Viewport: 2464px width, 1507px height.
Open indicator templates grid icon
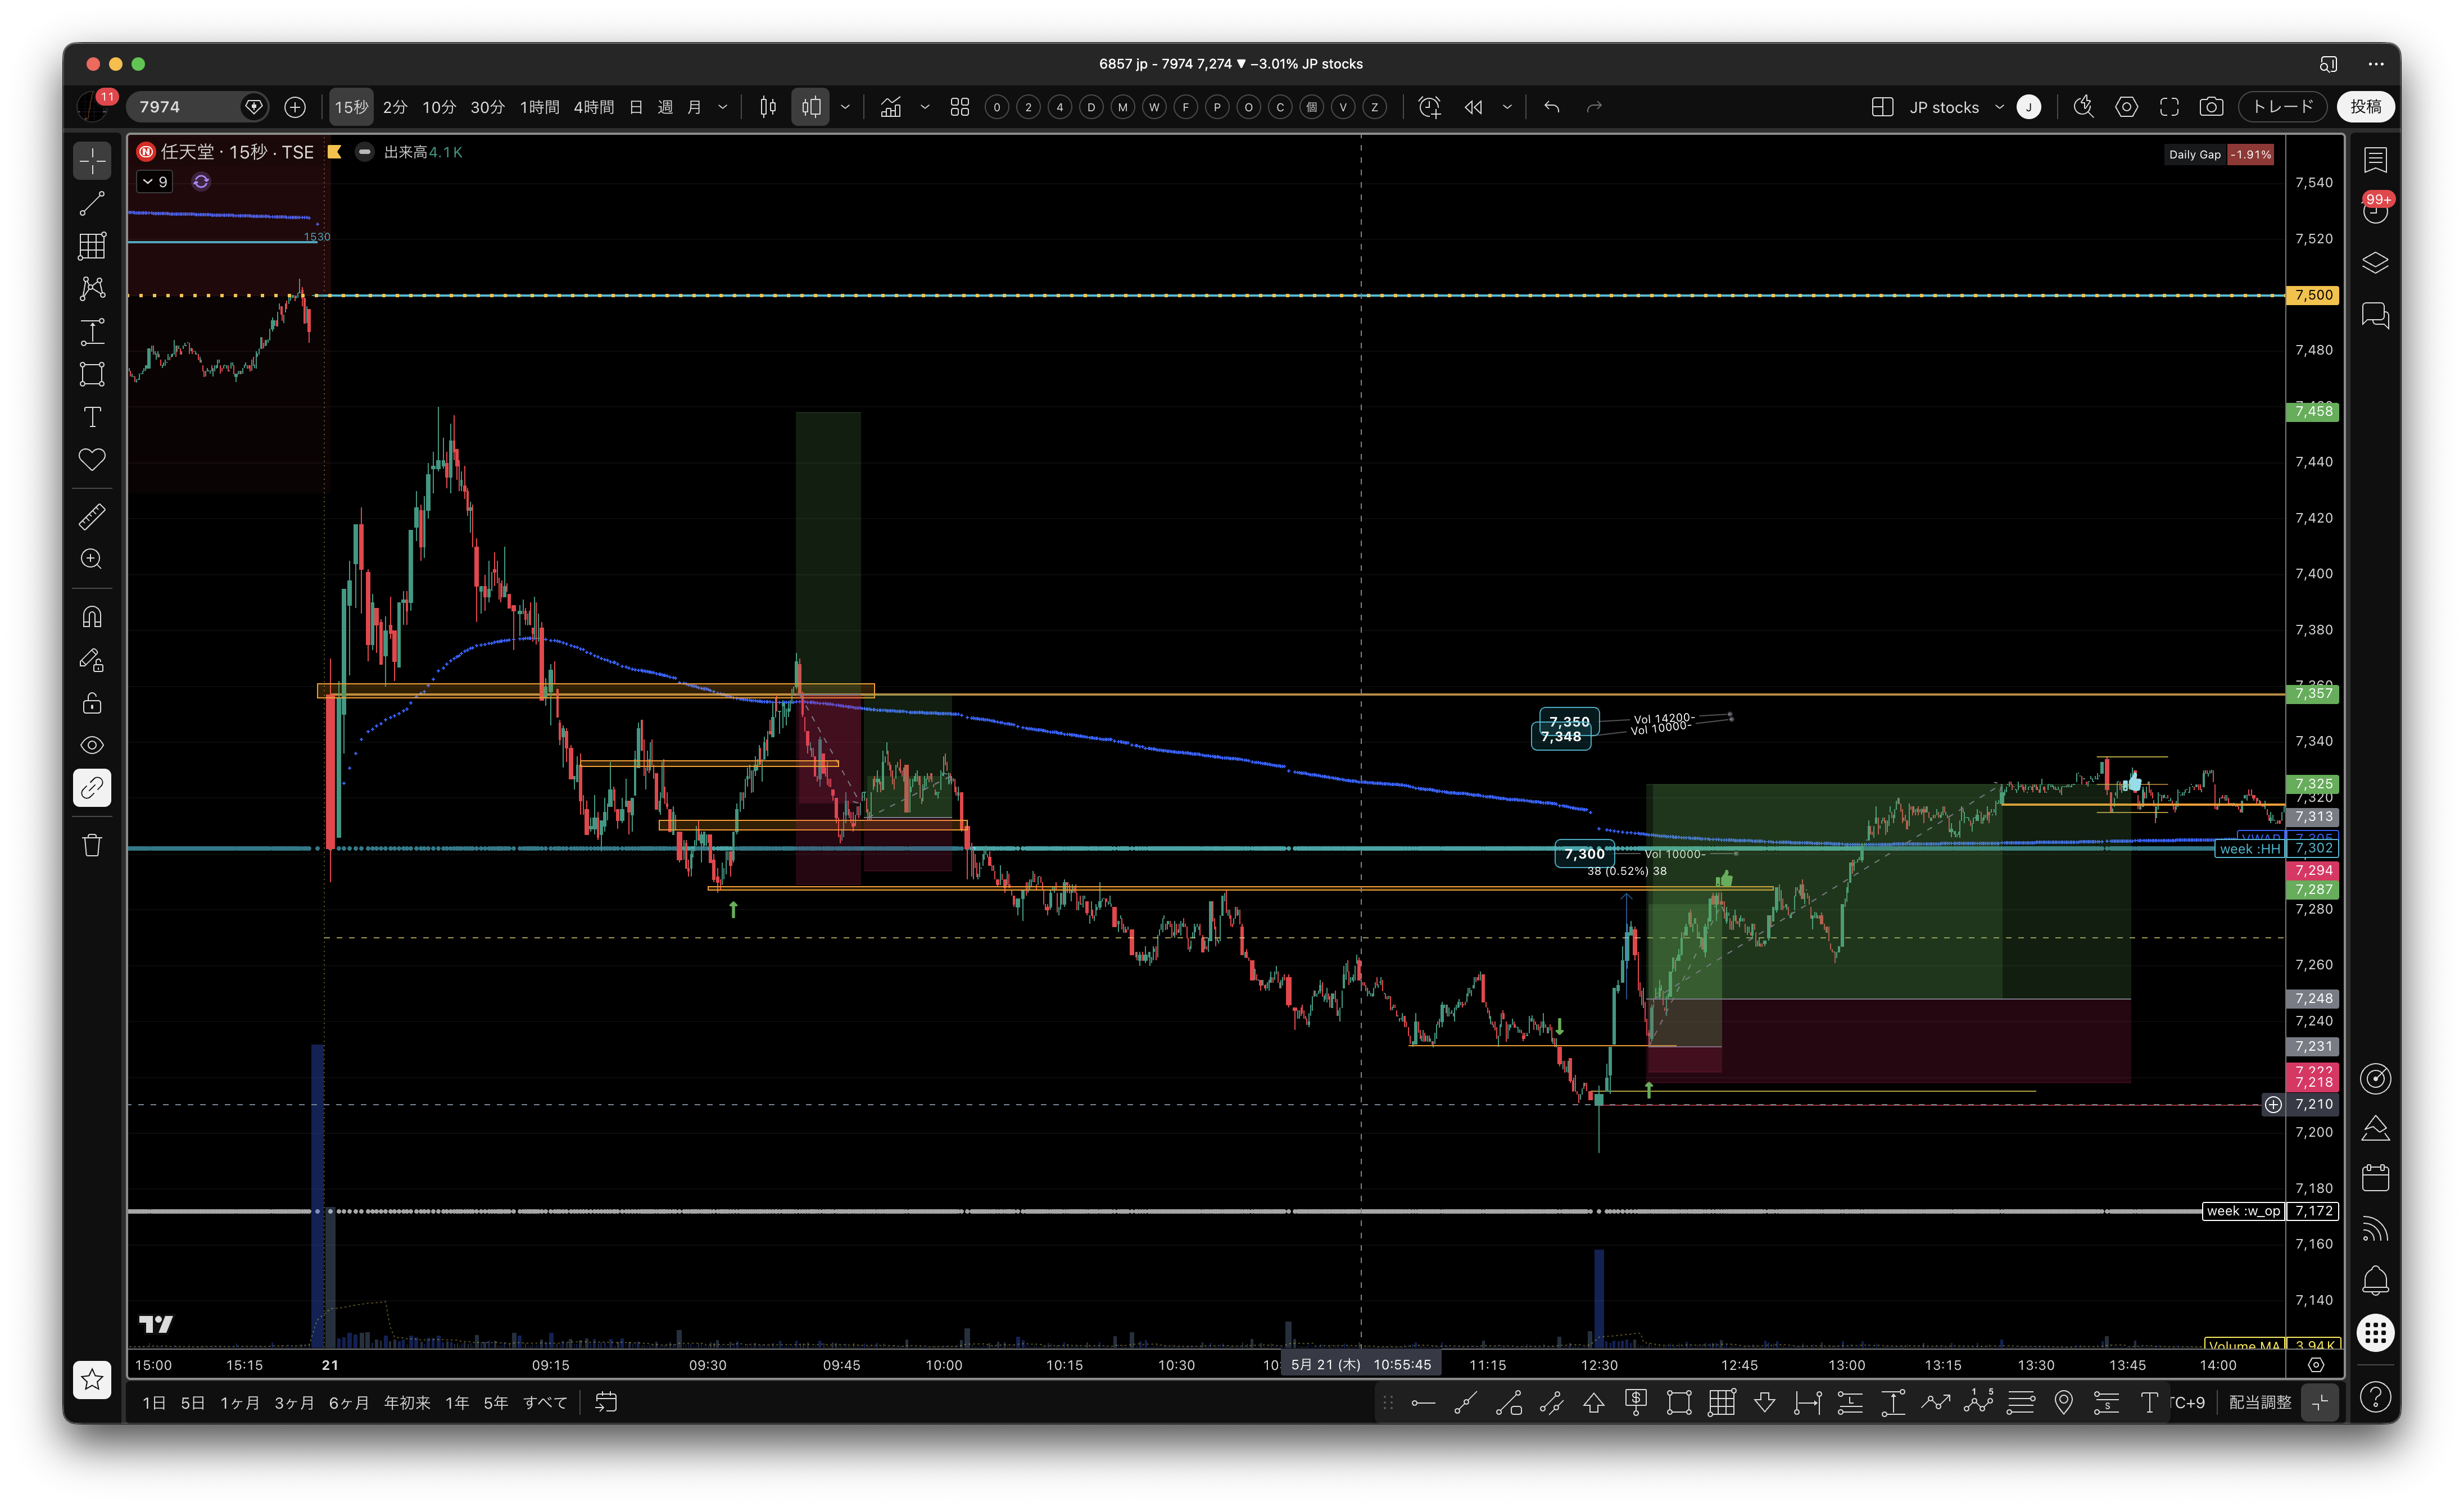[x=960, y=107]
